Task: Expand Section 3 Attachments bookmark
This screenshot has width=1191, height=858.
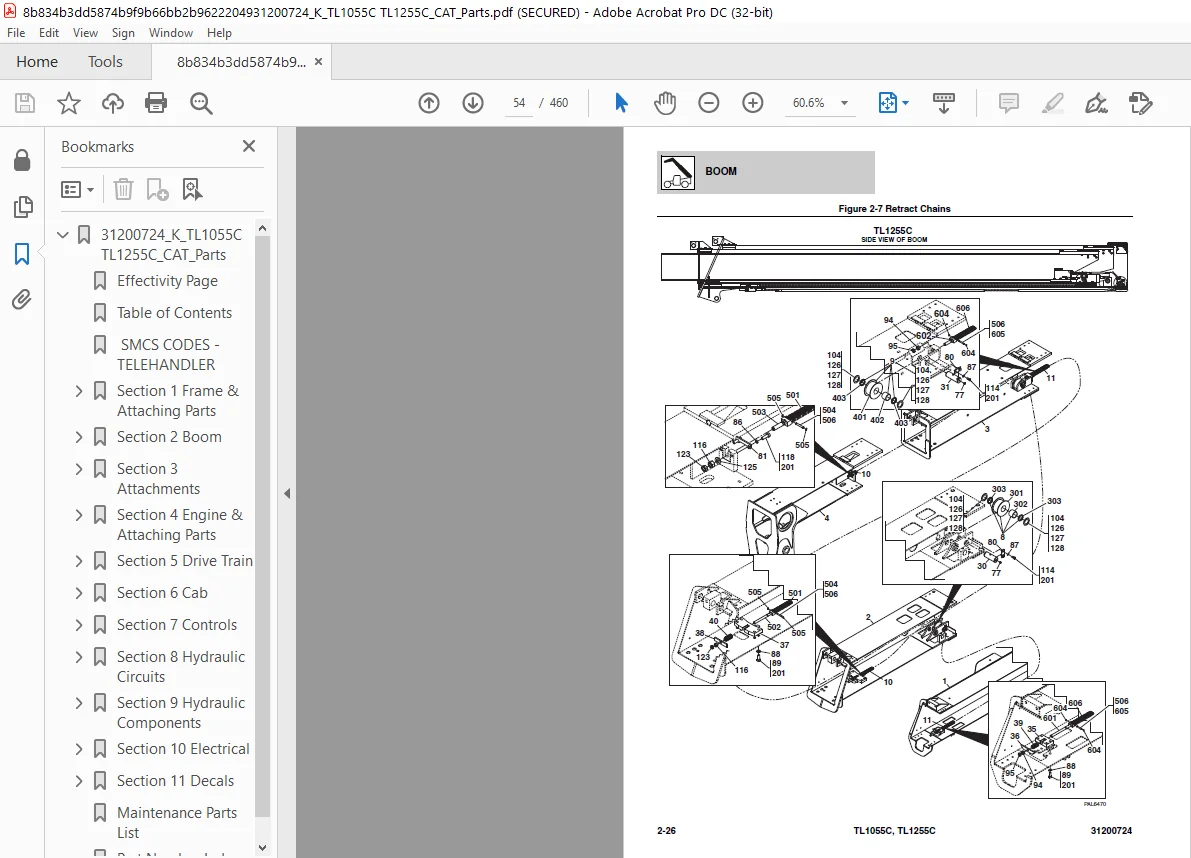Action: pyautogui.click(x=79, y=469)
